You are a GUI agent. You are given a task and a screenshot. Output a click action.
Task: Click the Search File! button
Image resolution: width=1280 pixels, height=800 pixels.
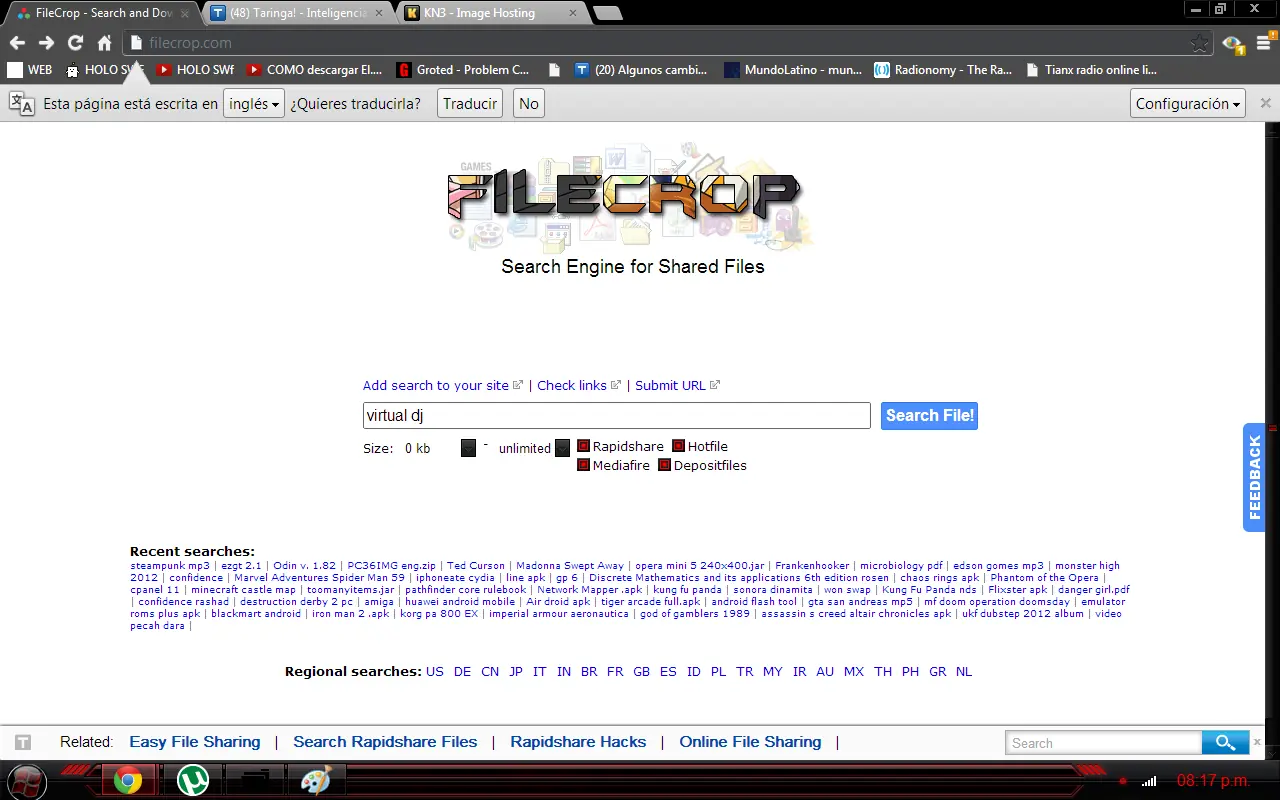coord(929,415)
